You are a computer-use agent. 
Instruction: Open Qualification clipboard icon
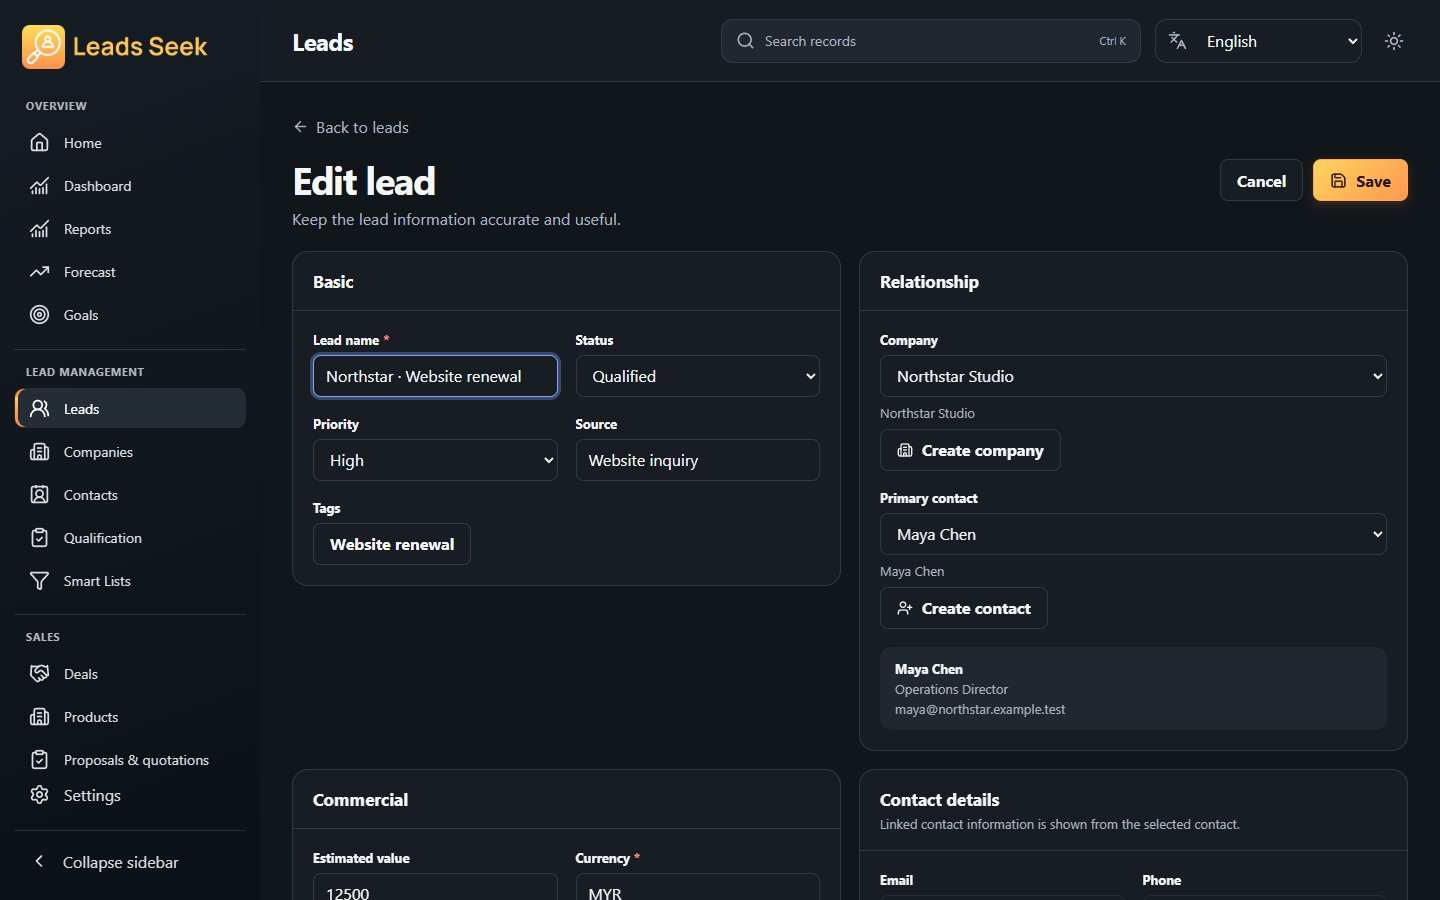point(39,538)
